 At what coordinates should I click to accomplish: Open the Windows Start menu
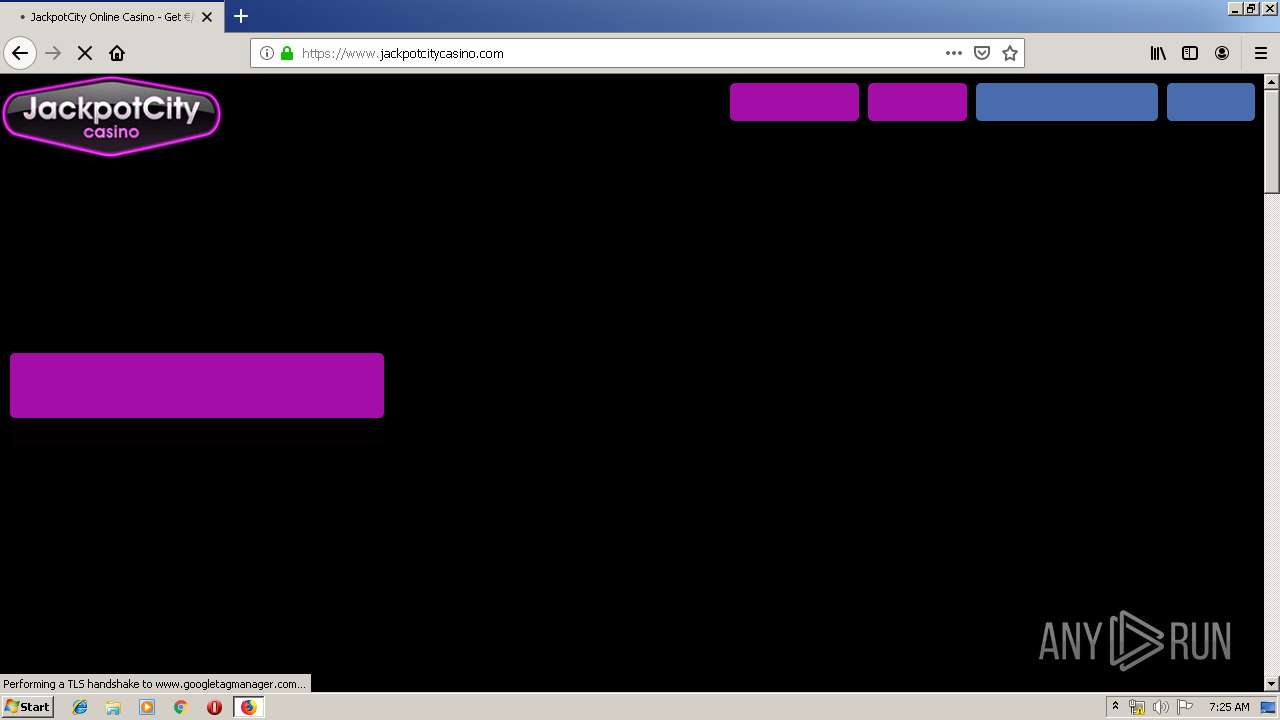click(28, 707)
